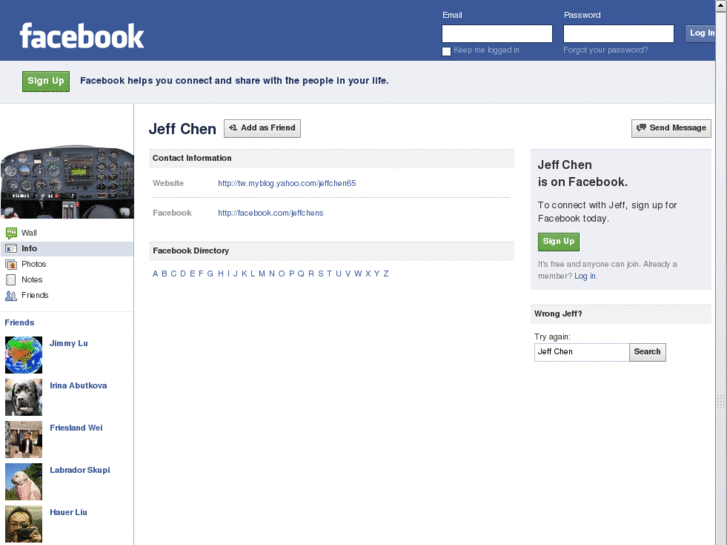Click the Friends heading link above friend list
The width and height of the screenshot is (727, 545).
[19, 322]
